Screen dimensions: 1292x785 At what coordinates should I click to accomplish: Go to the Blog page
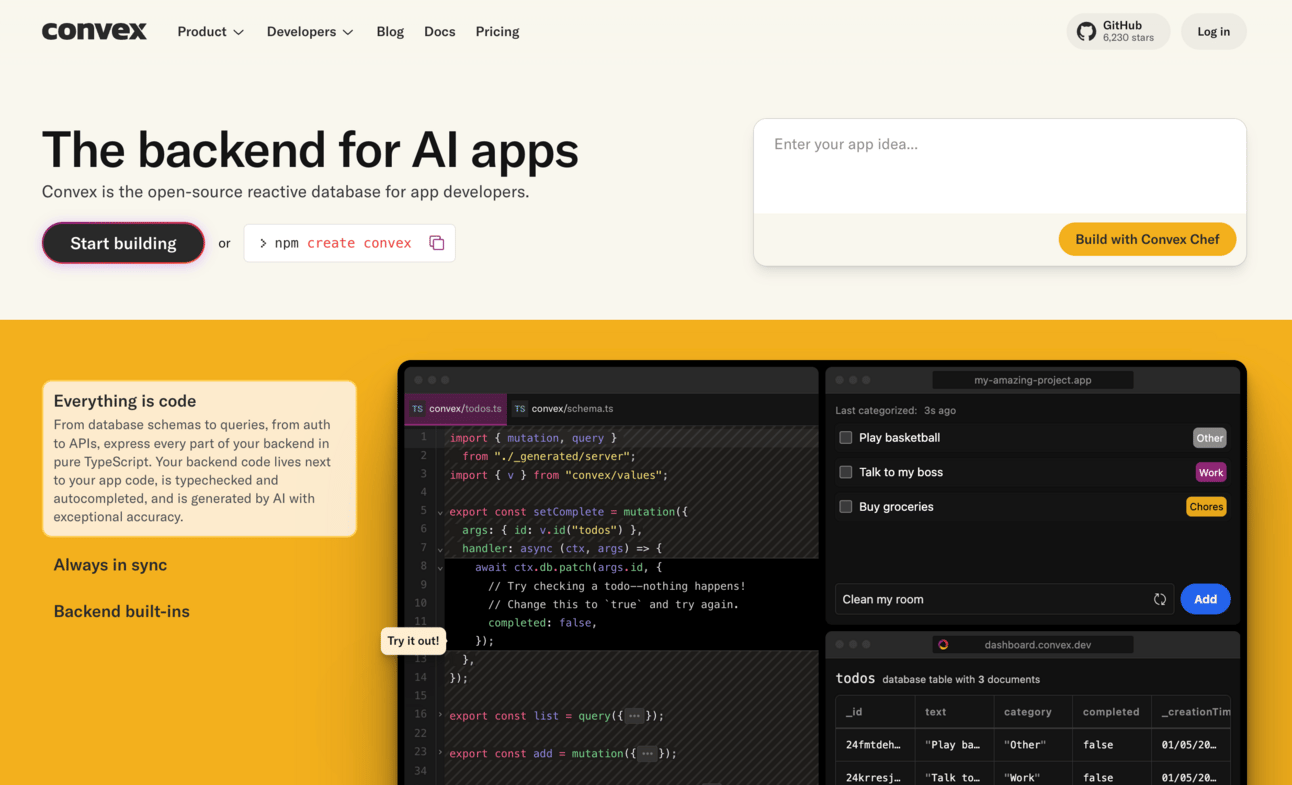point(390,32)
